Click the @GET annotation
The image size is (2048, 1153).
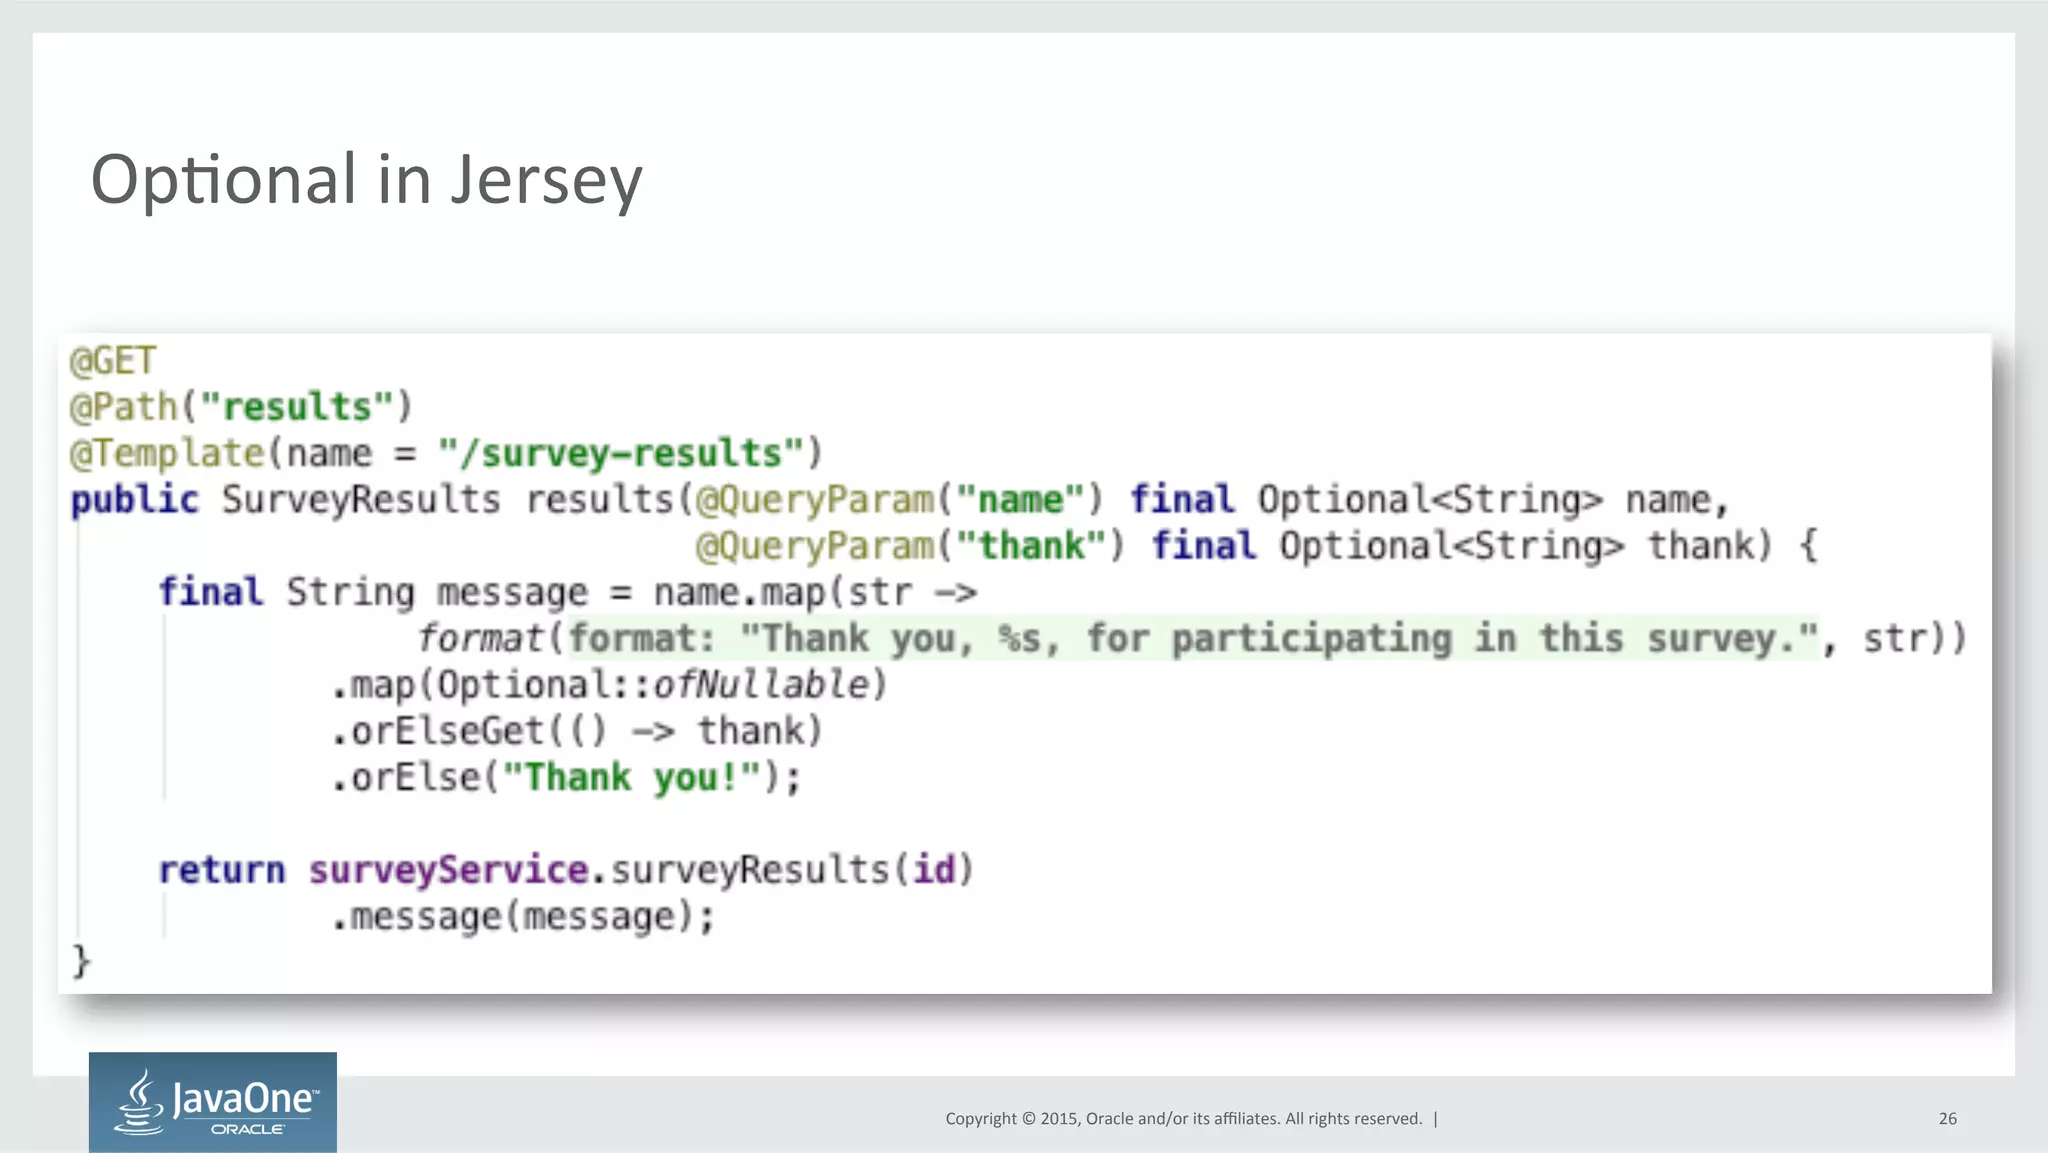pos(113,361)
